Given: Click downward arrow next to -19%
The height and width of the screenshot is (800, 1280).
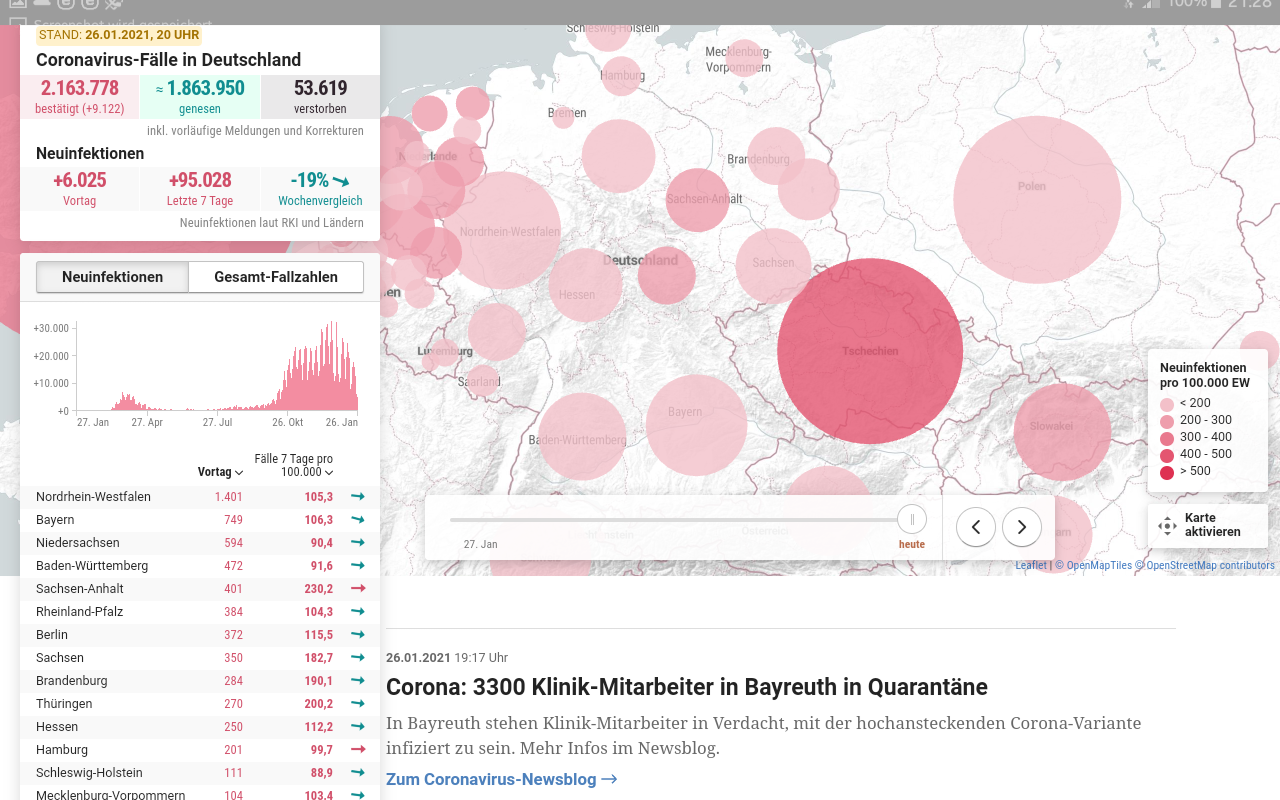Looking at the screenshot, I should coord(341,181).
